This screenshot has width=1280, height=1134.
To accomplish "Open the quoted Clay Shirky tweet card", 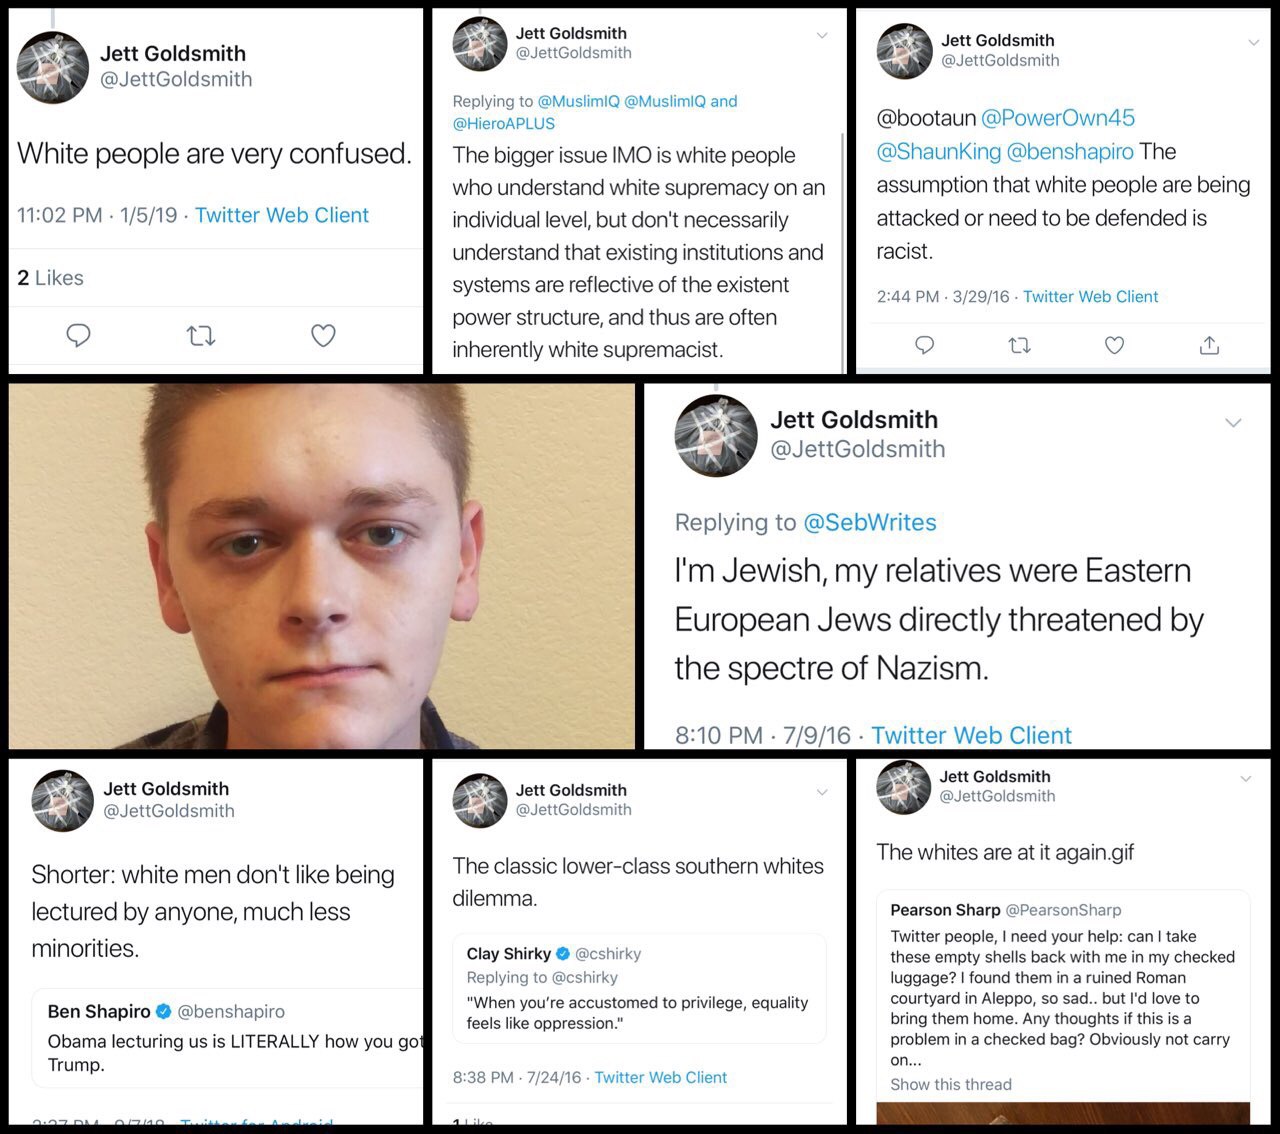I will 639,988.
